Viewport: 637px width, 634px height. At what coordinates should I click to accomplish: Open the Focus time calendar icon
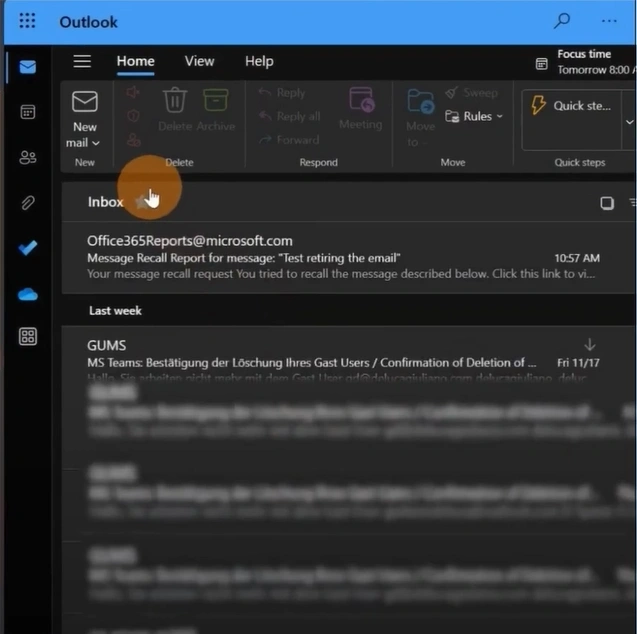coord(542,64)
